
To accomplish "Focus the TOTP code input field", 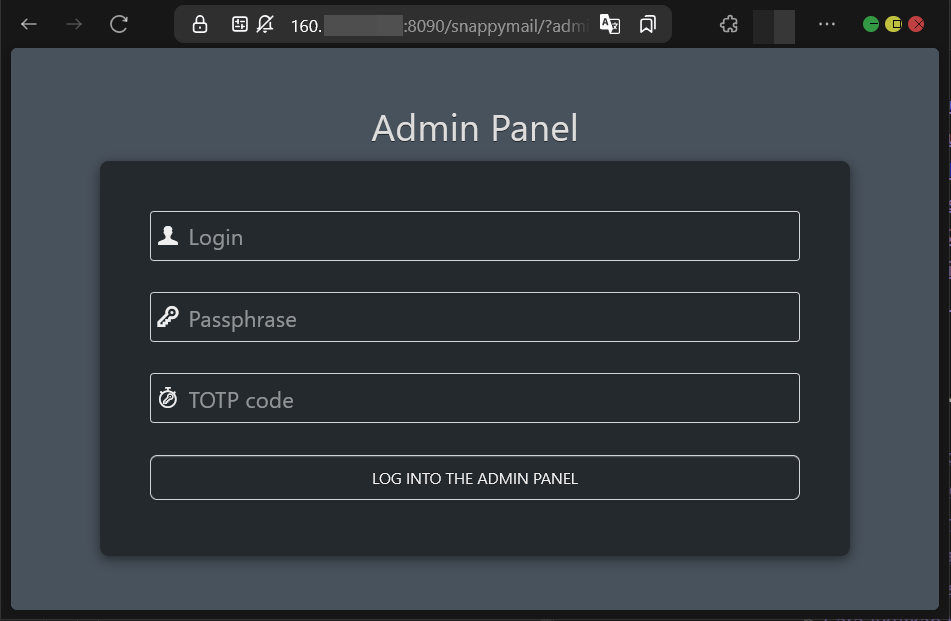I will (475, 398).
